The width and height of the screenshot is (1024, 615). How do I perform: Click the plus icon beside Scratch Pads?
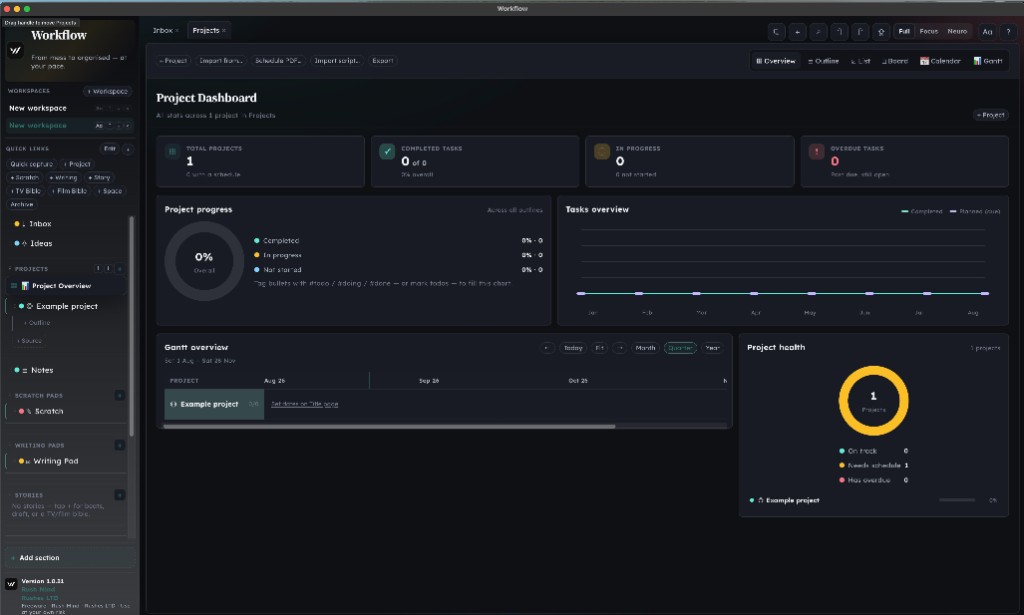click(120, 395)
